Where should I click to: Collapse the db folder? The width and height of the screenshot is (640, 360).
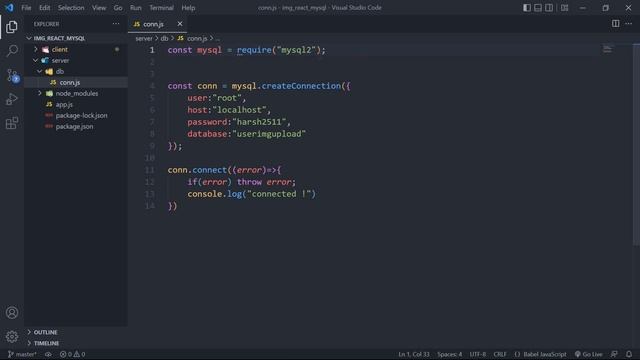coord(40,71)
